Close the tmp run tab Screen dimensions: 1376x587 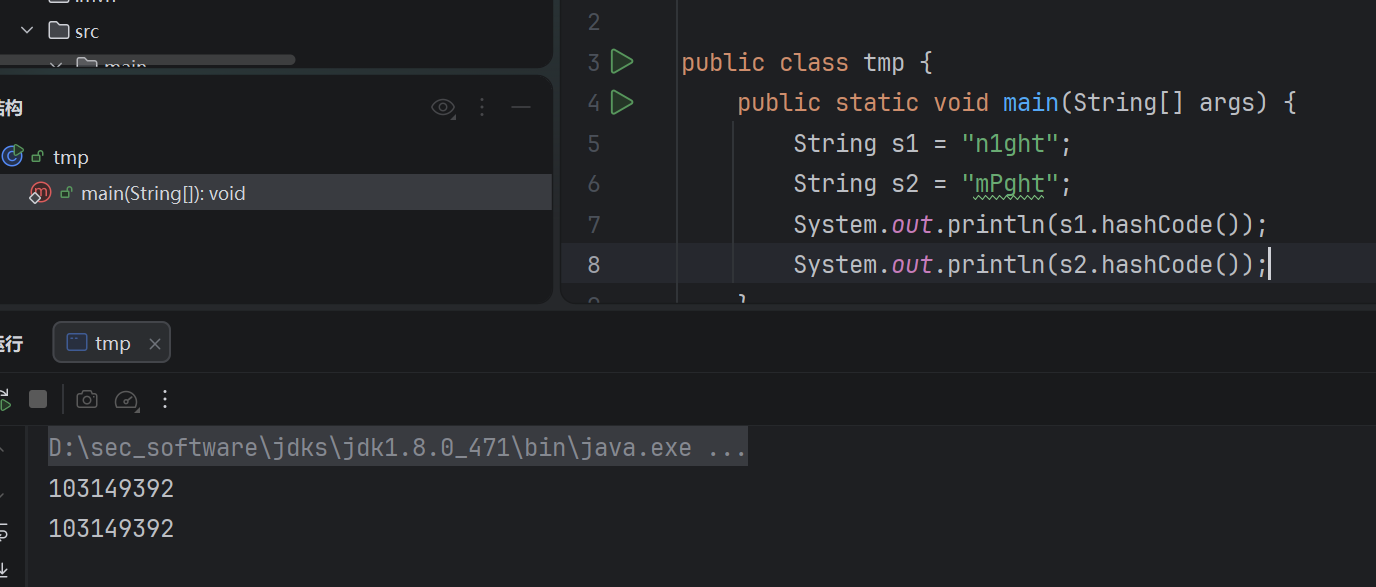(155, 344)
